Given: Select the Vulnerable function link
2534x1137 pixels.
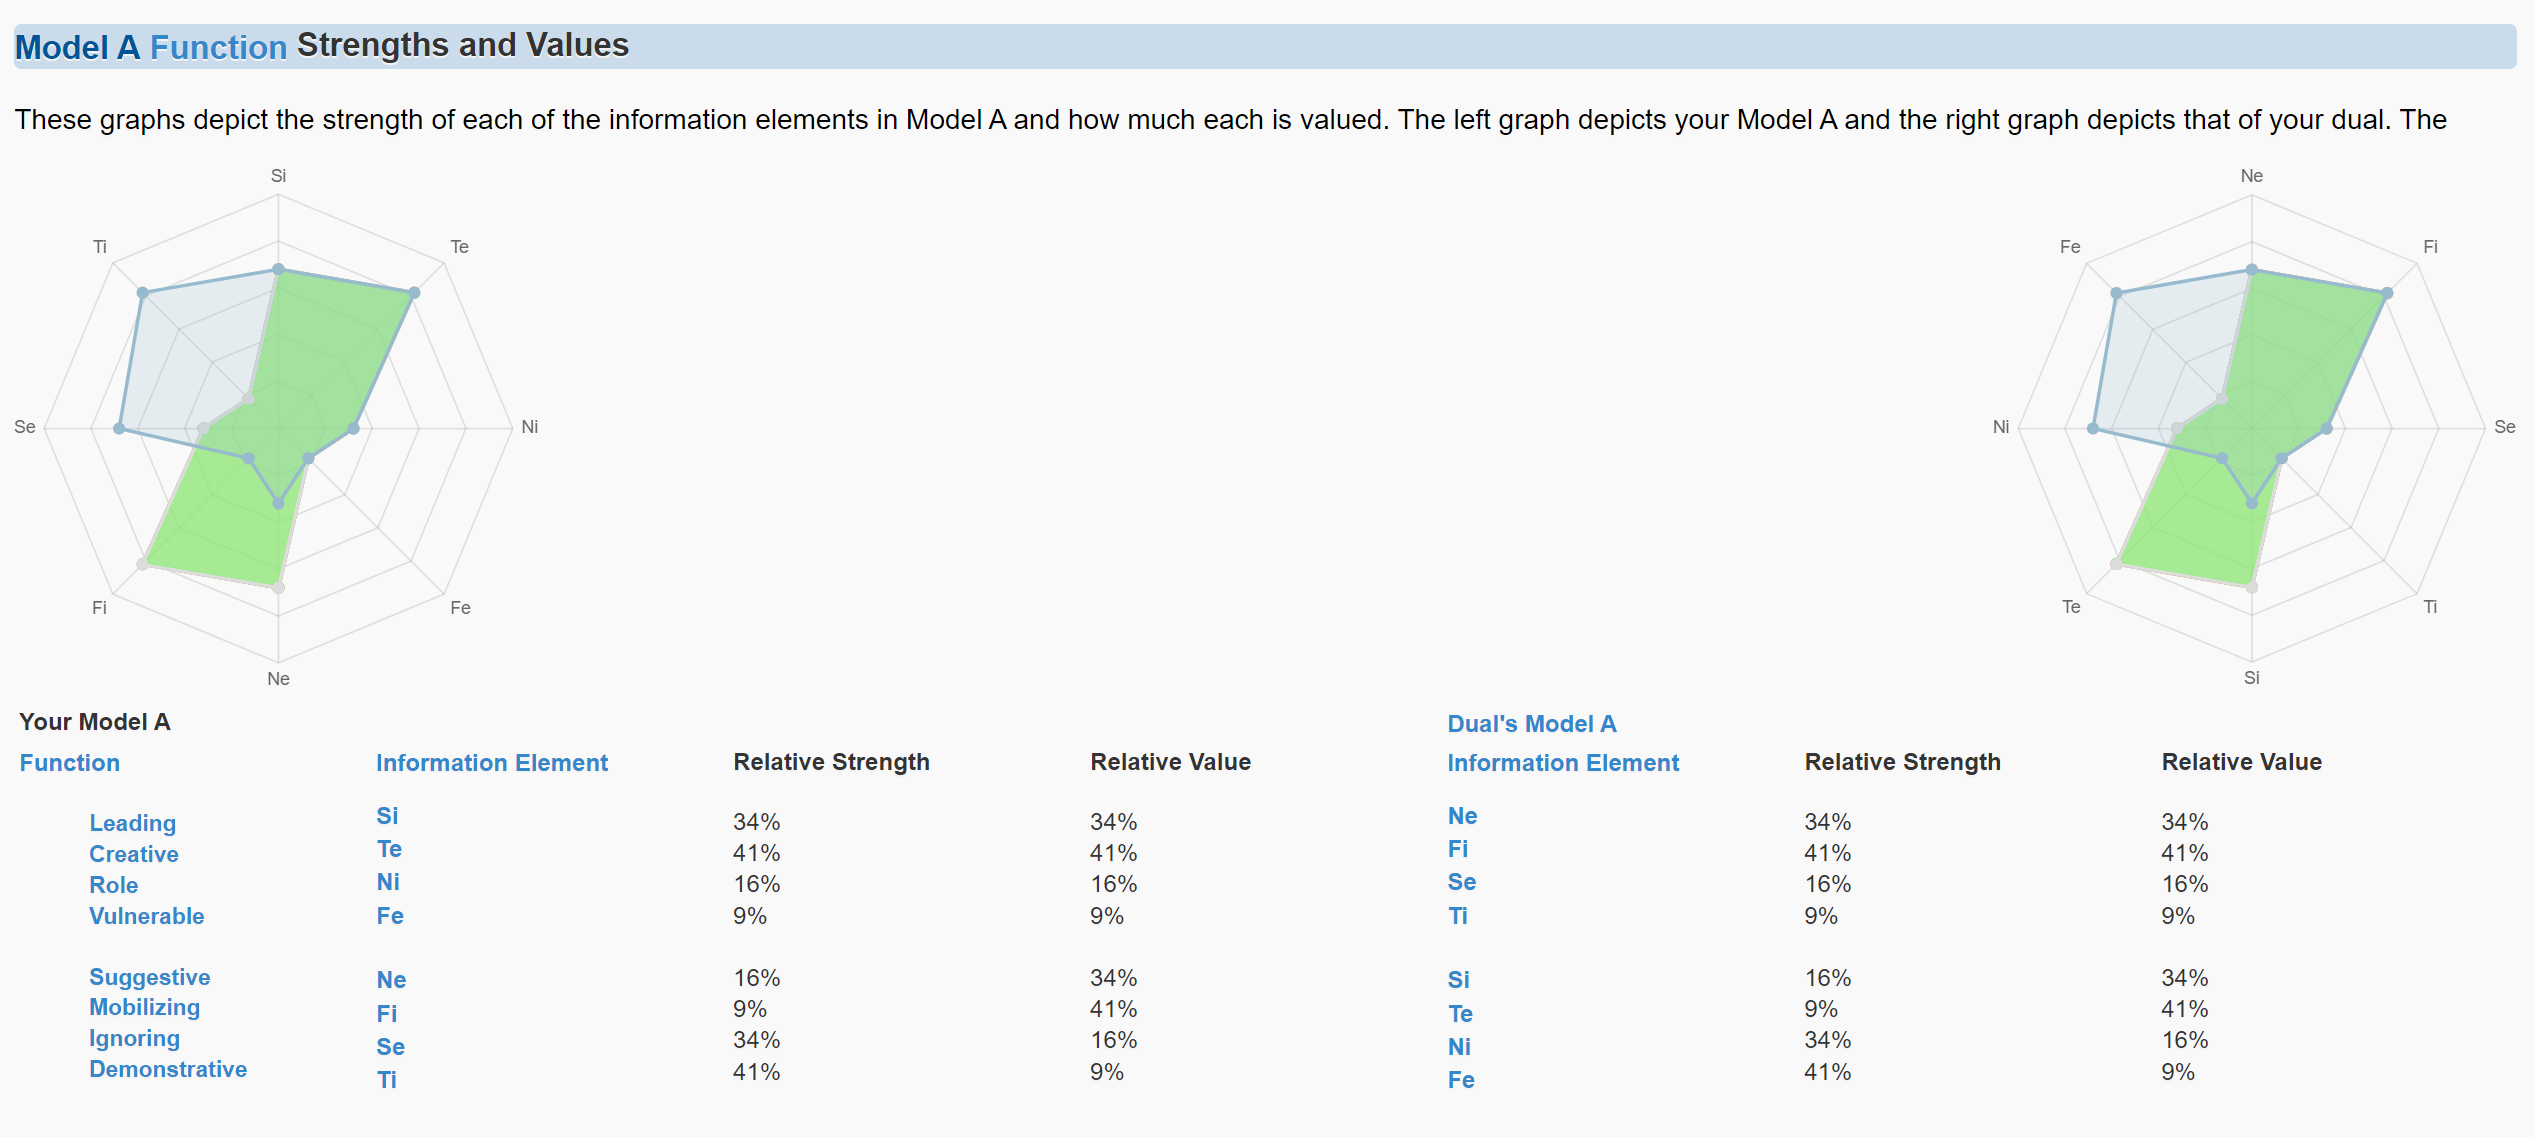Looking at the screenshot, I should (x=146, y=916).
